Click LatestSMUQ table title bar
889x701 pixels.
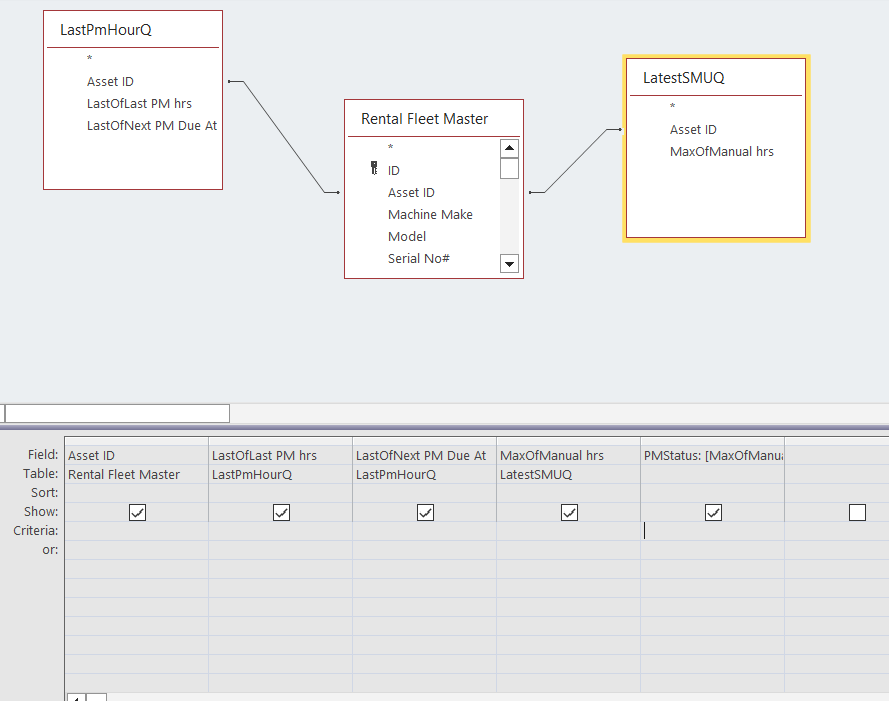(x=716, y=78)
